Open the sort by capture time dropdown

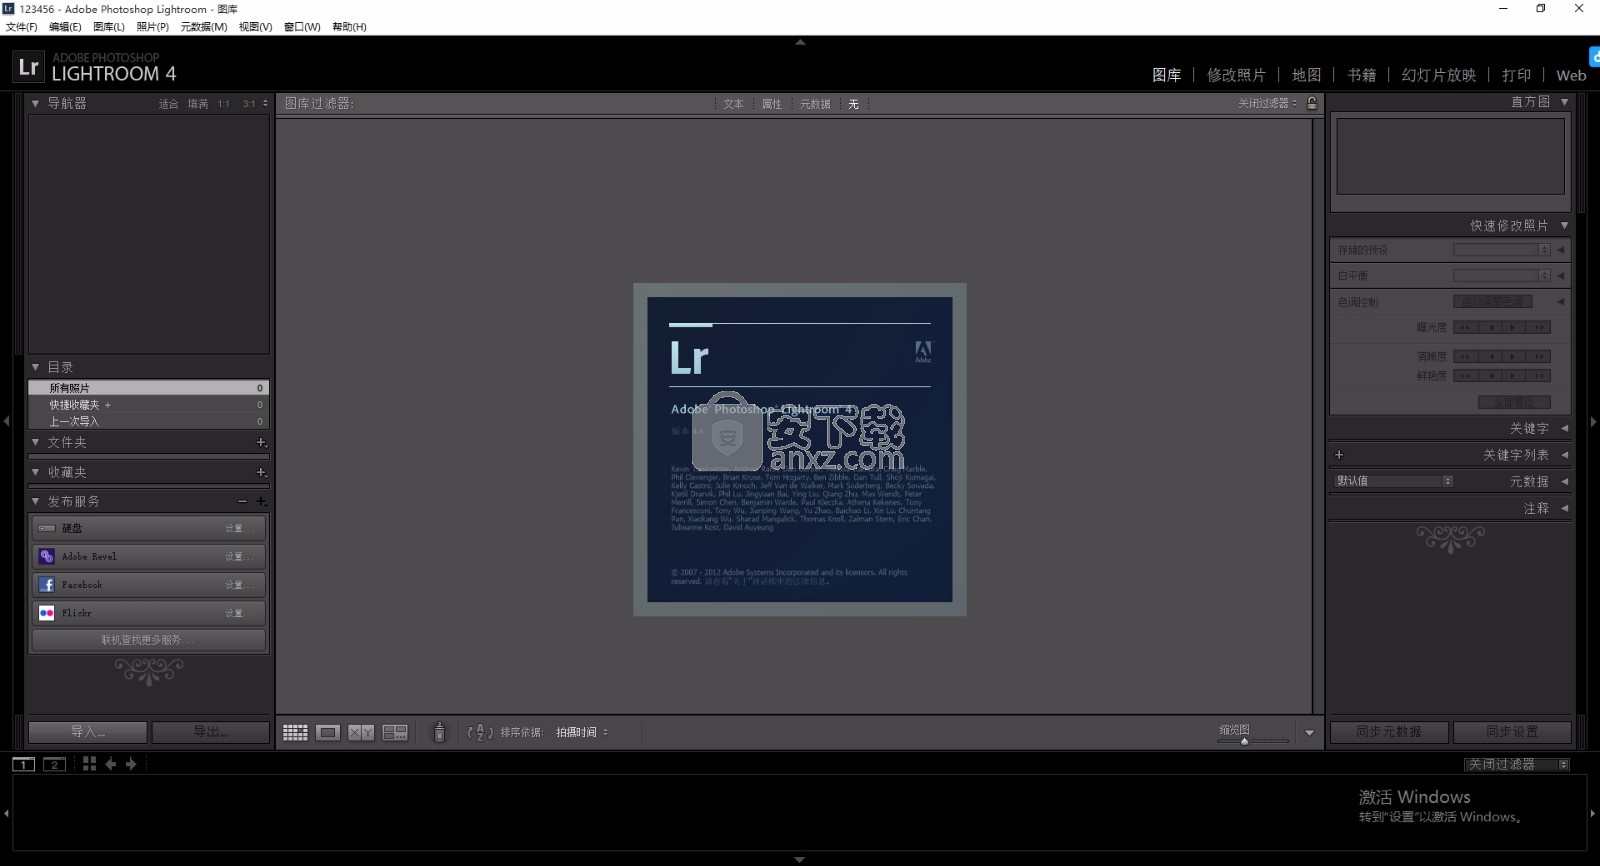[x=582, y=733]
